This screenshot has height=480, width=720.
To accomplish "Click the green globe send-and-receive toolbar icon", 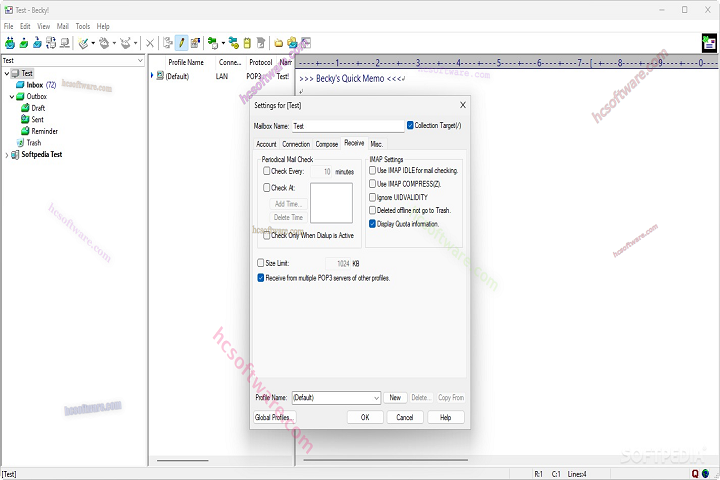I will (x=10, y=43).
